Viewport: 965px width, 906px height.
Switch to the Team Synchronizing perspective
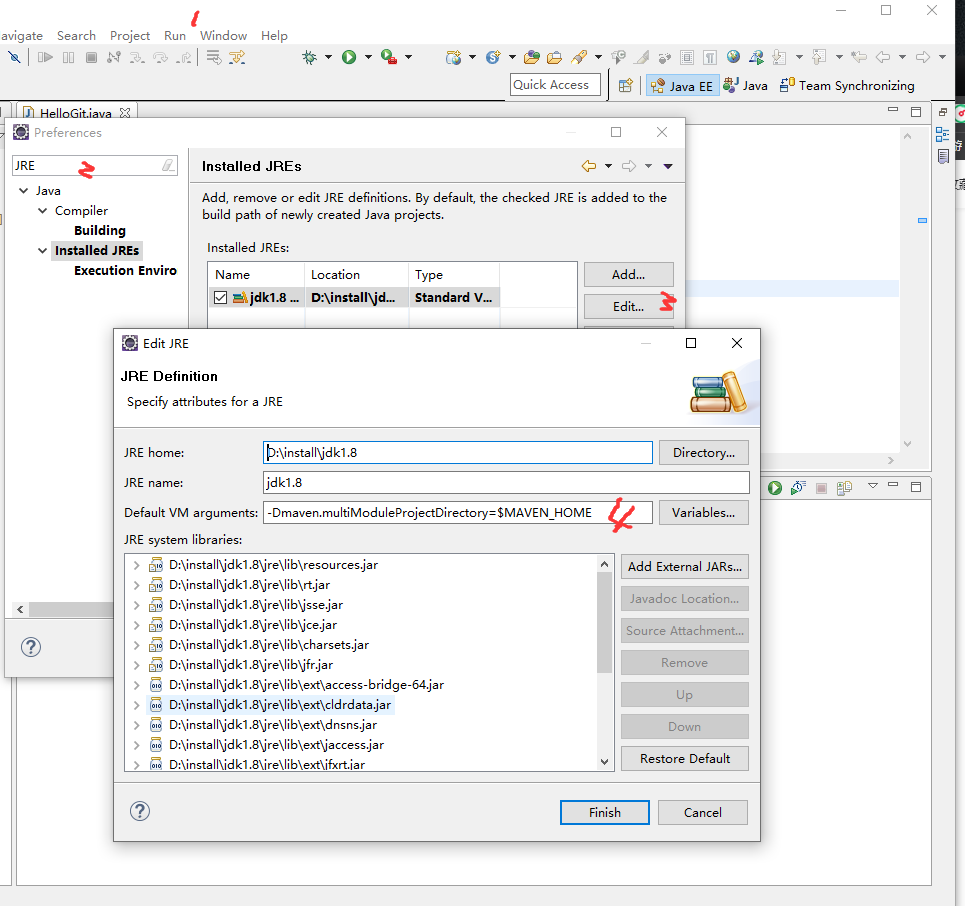coord(847,86)
